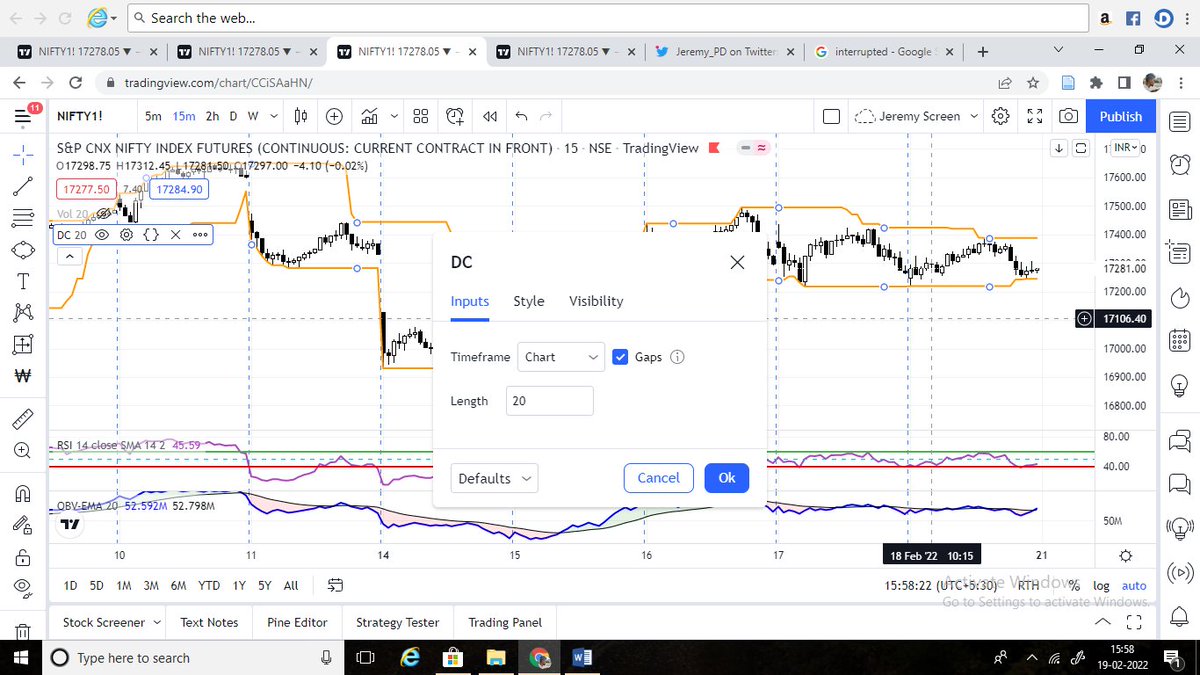Select the 1Y date range
Viewport: 1200px width, 675px height.
(238, 585)
